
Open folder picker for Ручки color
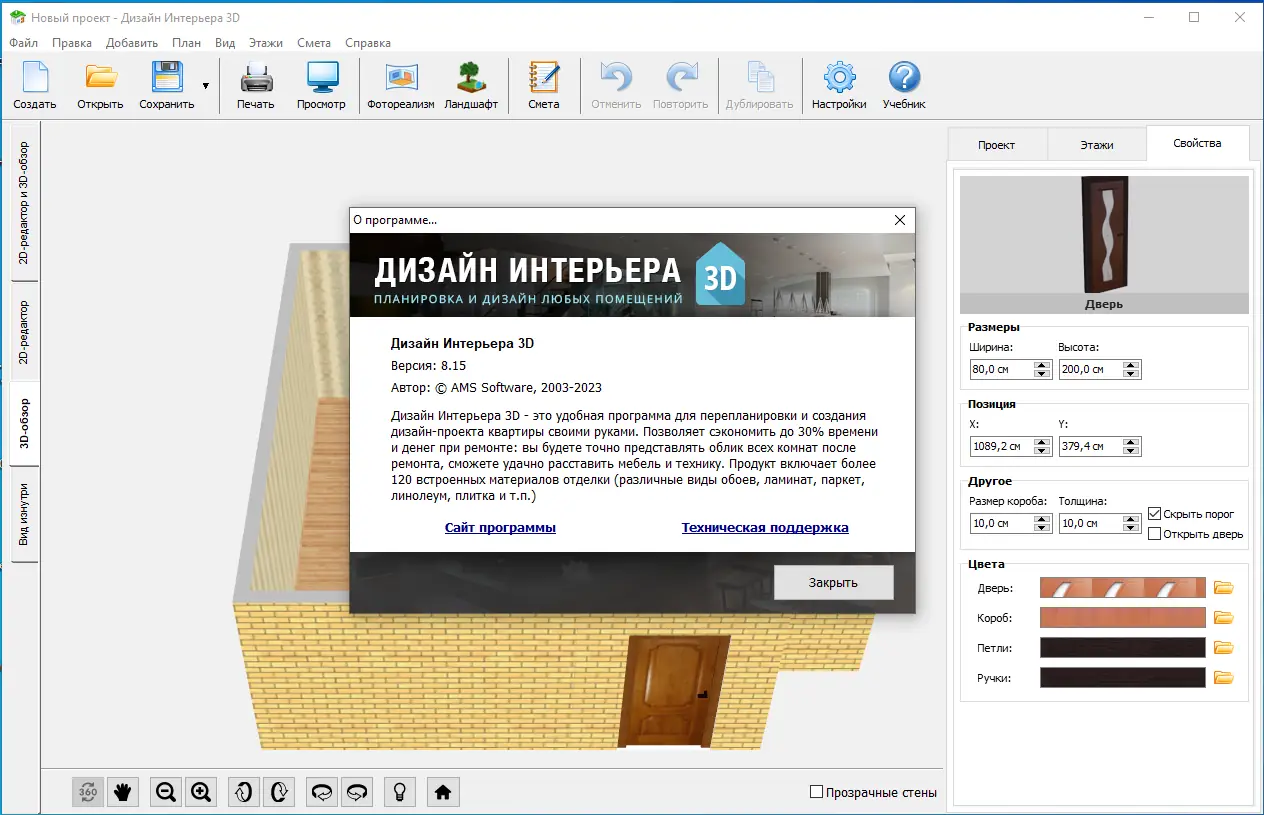pos(1223,678)
